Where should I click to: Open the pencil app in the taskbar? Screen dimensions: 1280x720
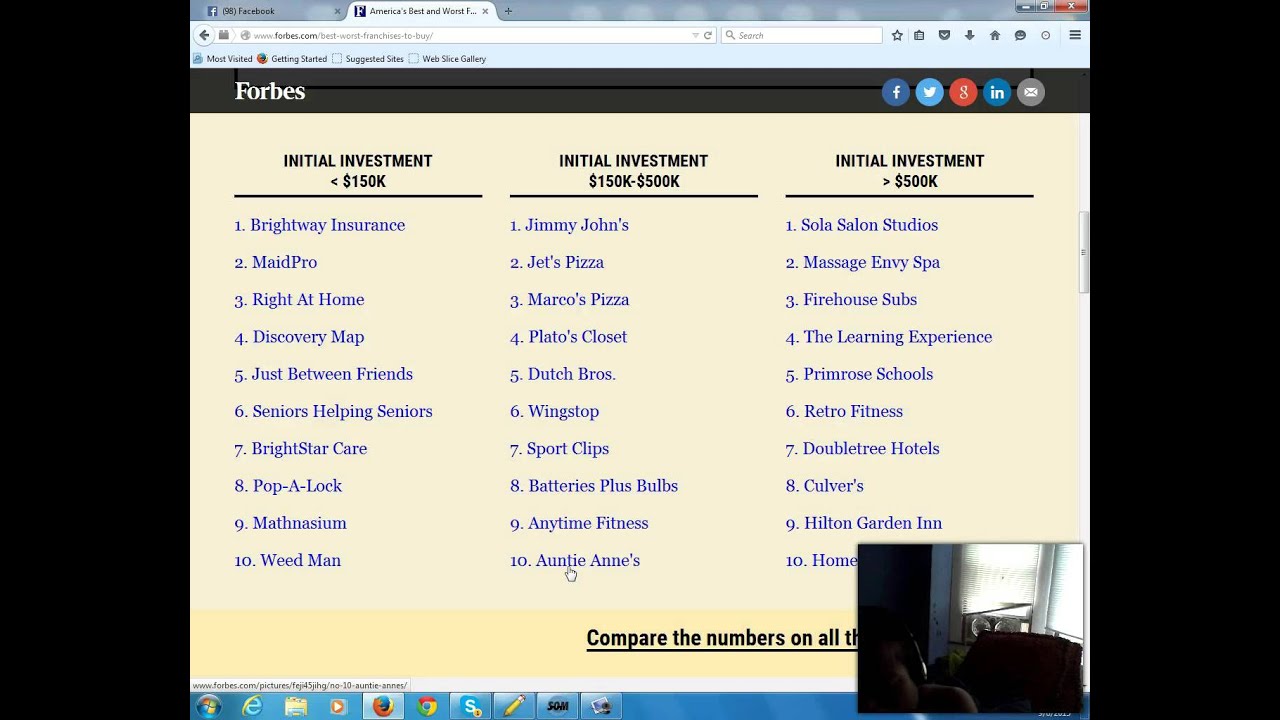point(514,706)
